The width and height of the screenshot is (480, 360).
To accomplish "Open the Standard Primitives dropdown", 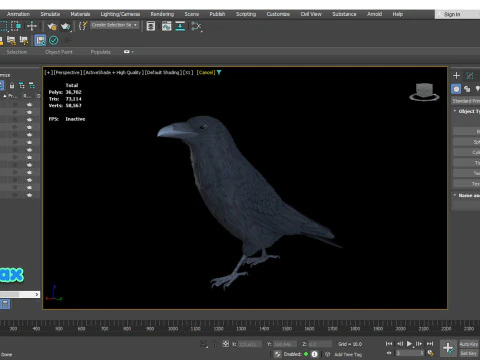I will pos(466,101).
